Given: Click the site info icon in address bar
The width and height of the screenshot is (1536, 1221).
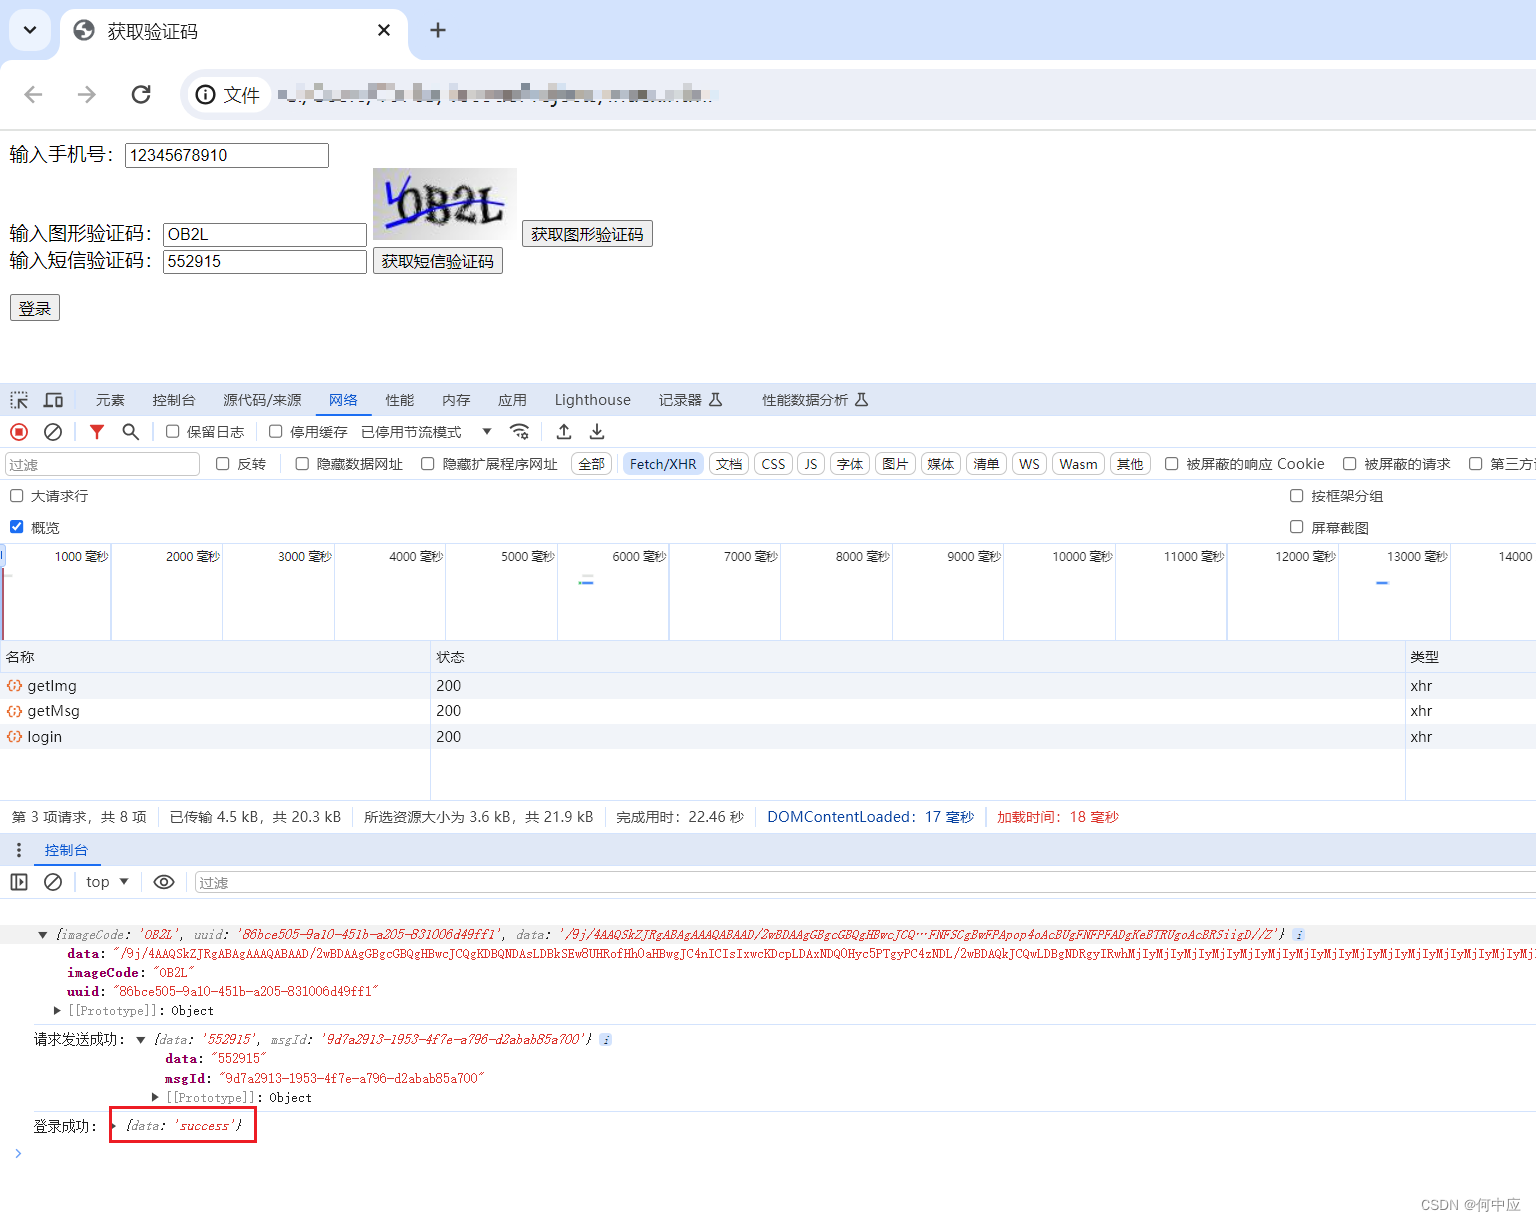Looking at the screenshot, I should (x=205, y=94).
